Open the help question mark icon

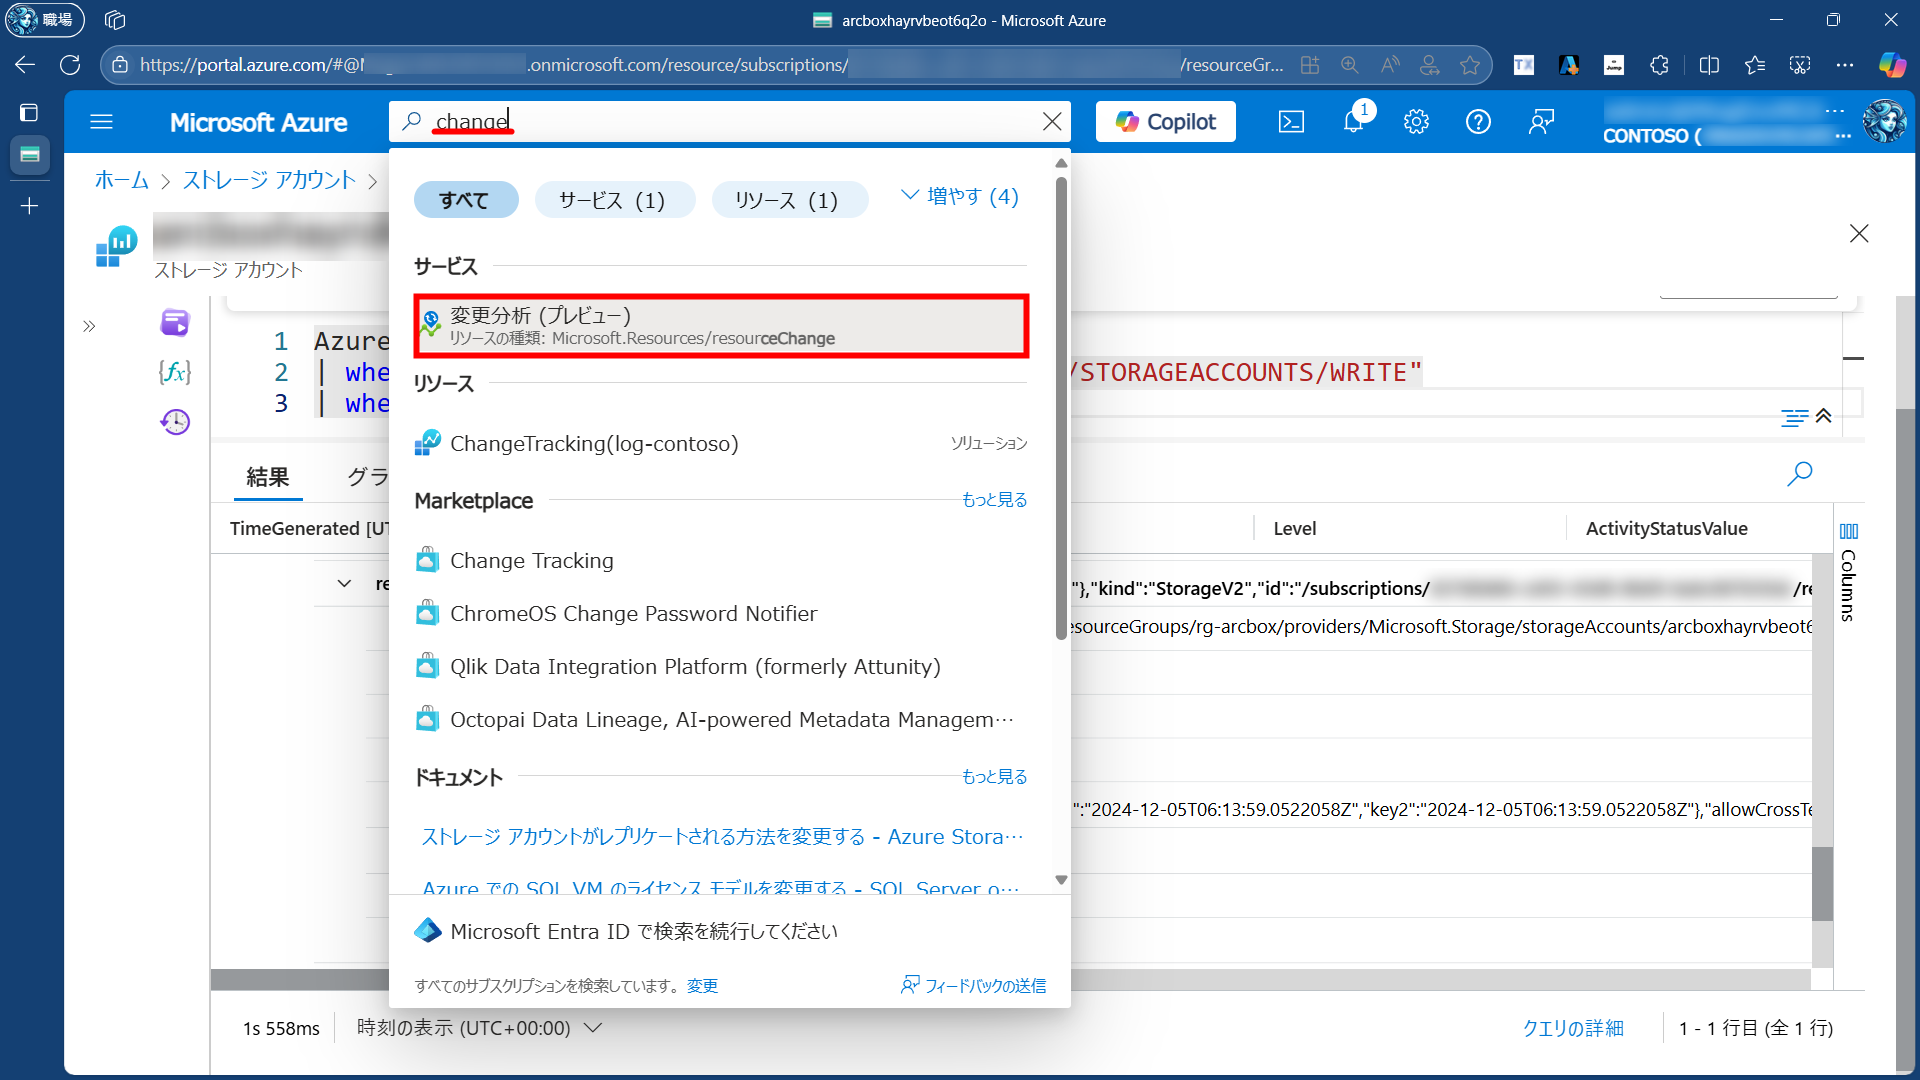coord(1478,122)
